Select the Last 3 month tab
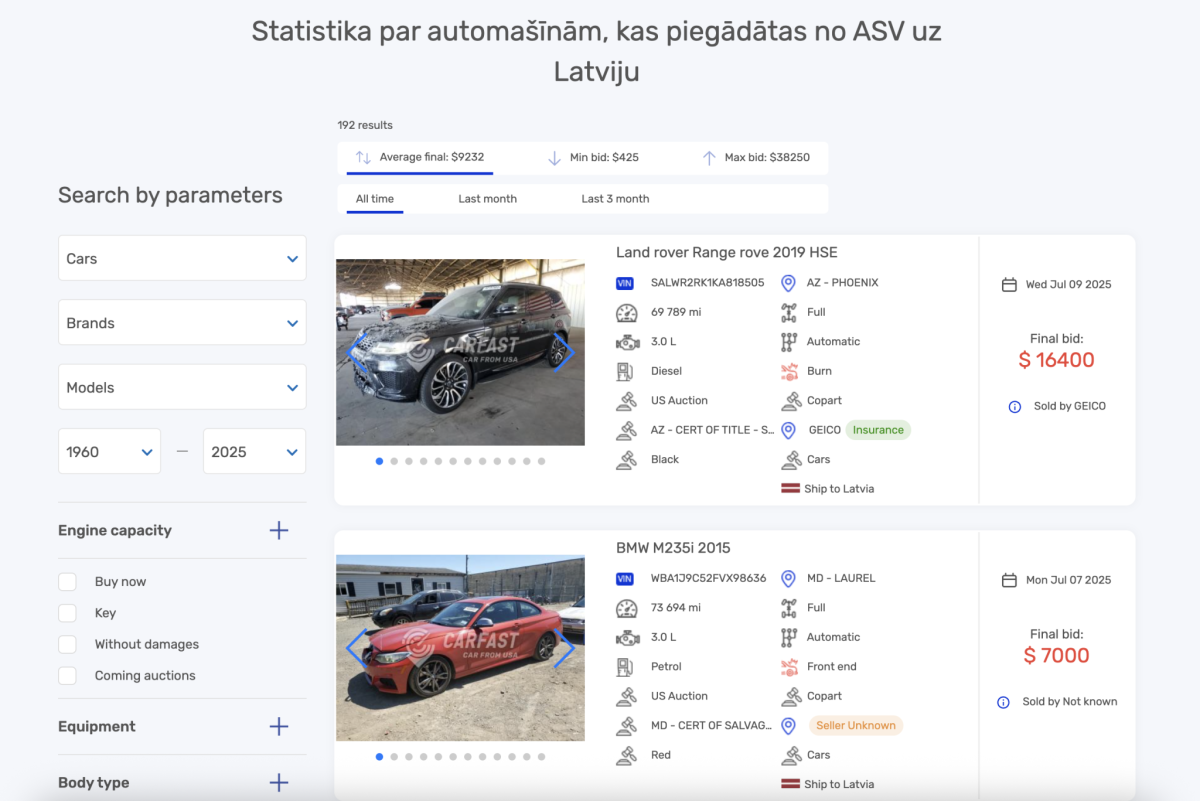 pos(615,199)
